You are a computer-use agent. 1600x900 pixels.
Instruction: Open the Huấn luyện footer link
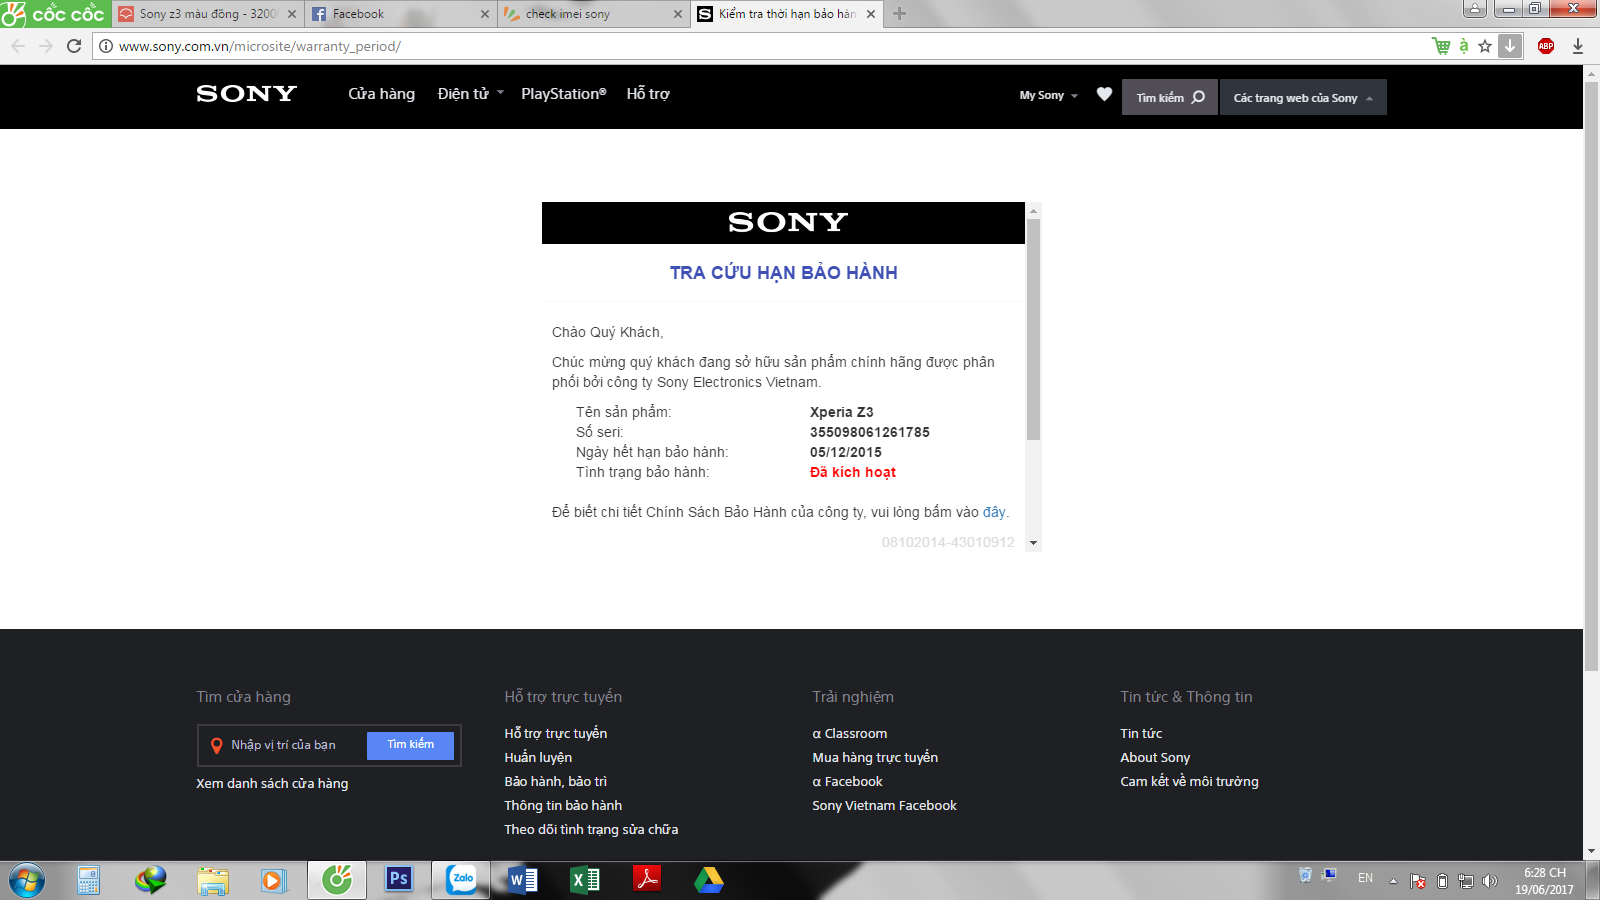[538, 757]
